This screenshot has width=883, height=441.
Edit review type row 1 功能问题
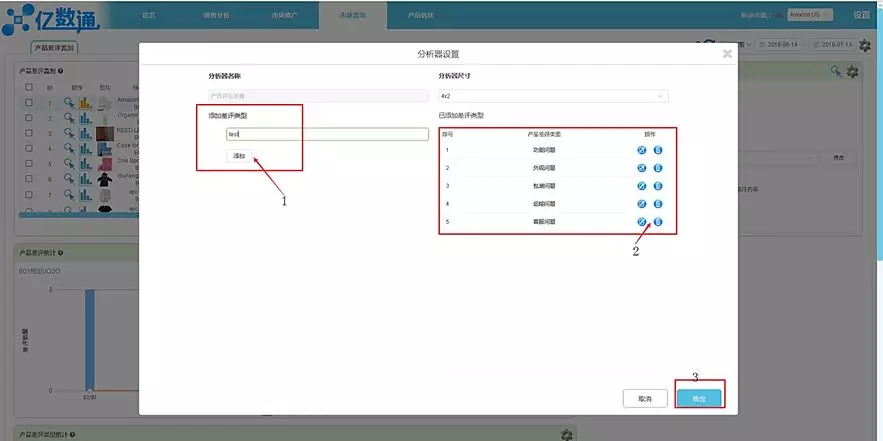click(641, 150)
